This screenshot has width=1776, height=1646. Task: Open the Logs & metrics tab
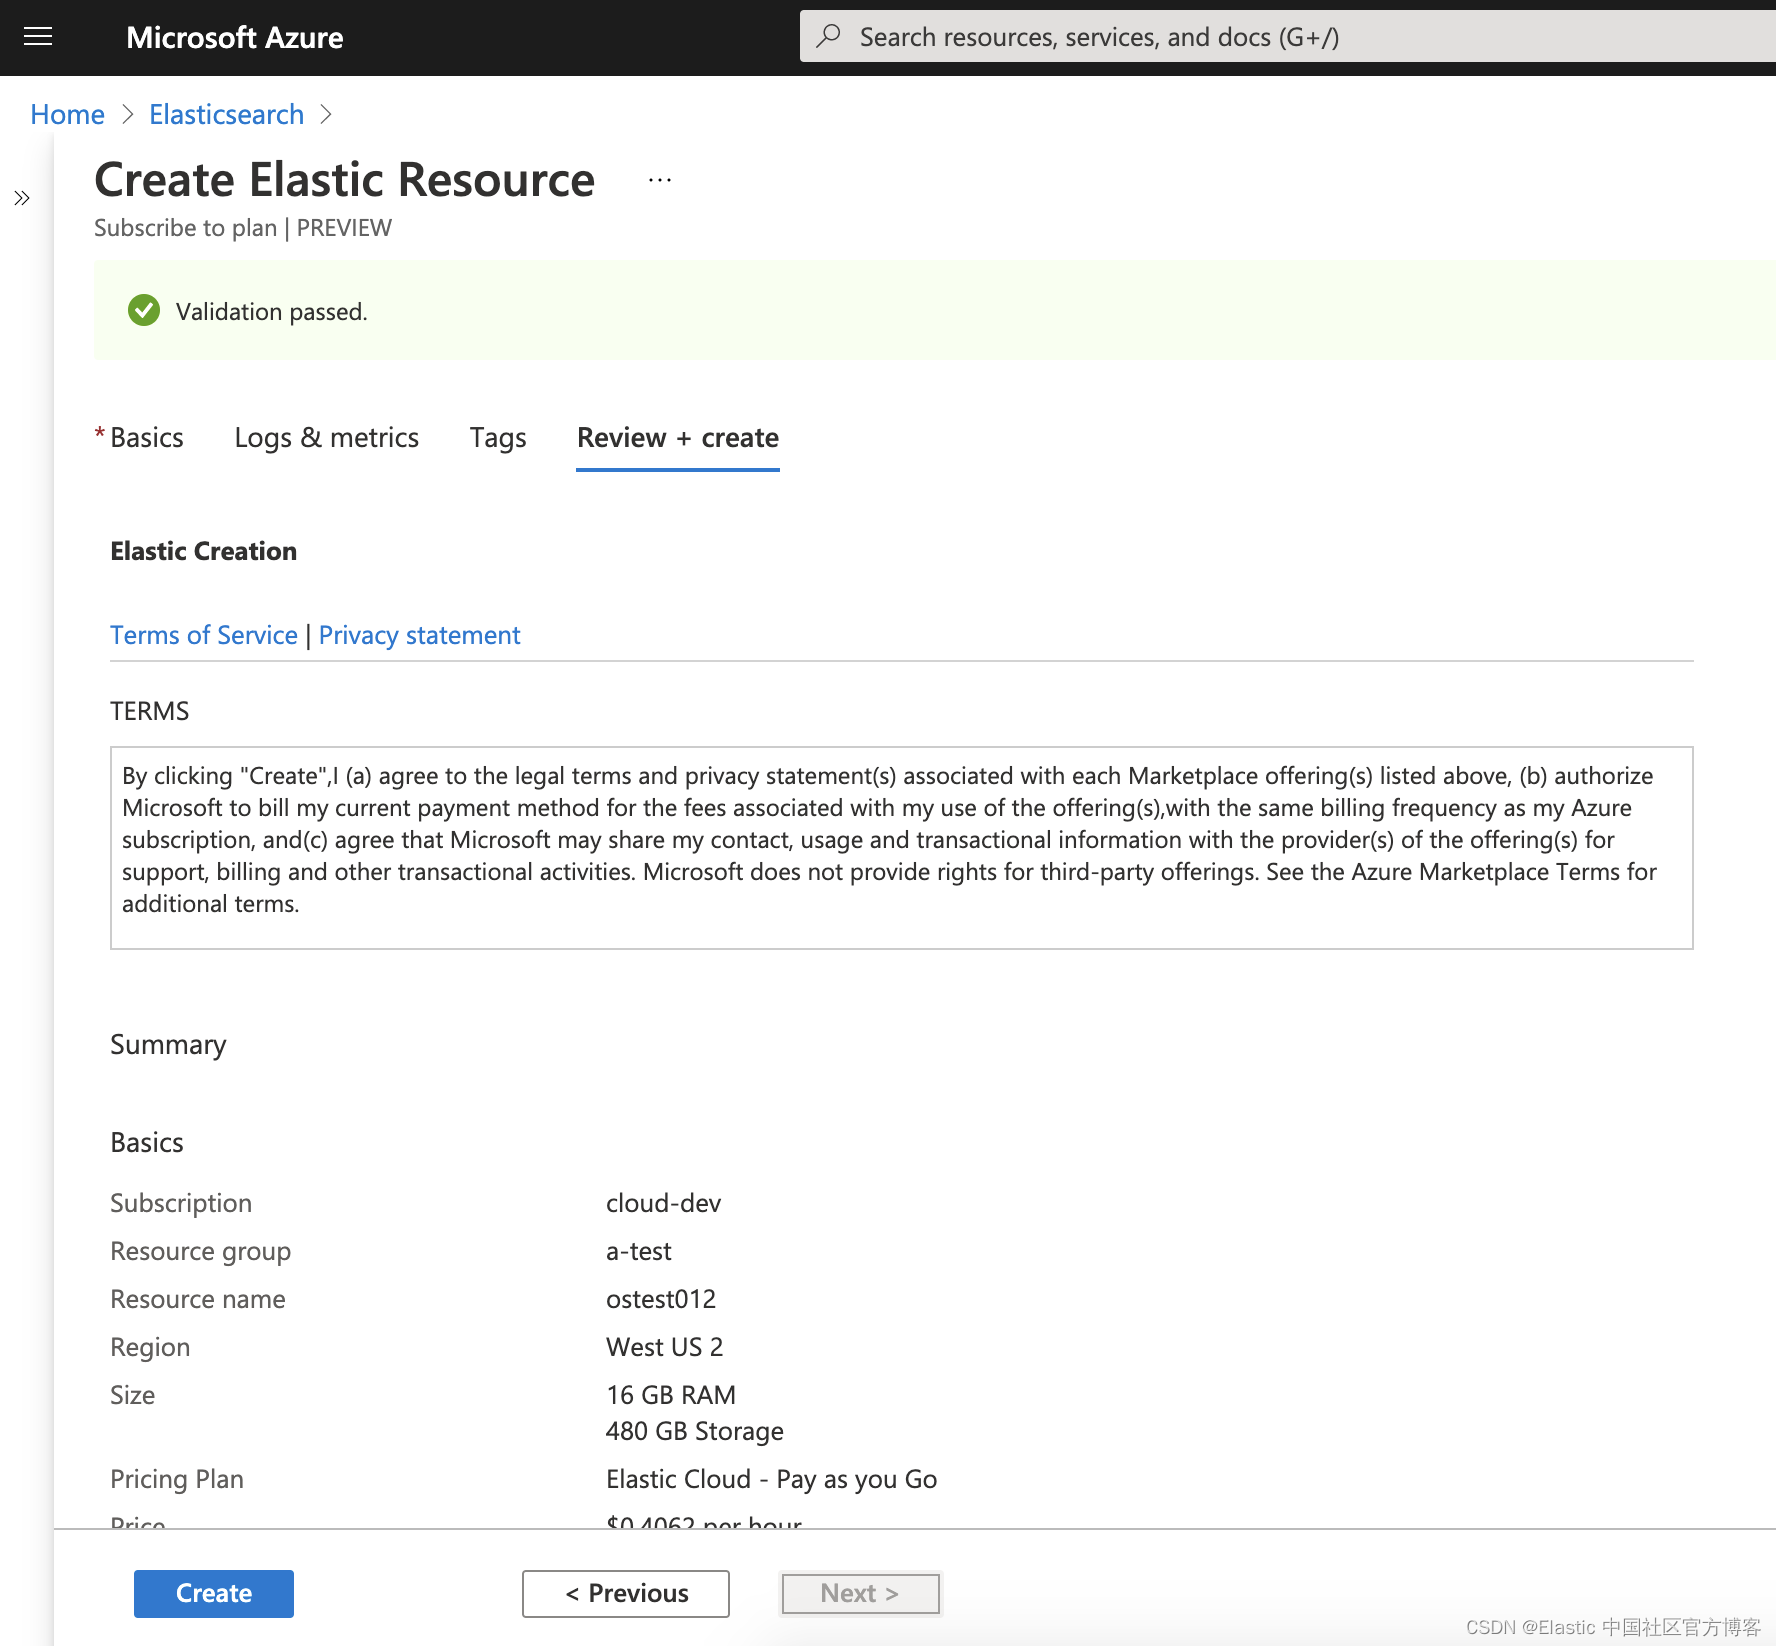327,437
